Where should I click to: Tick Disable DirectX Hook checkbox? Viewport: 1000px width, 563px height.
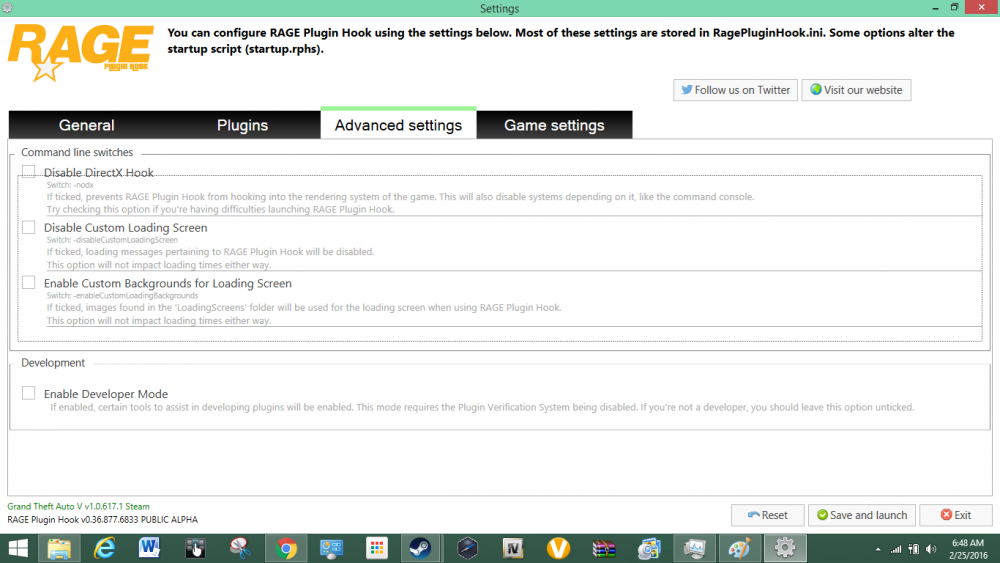click(x=28, y=172)
